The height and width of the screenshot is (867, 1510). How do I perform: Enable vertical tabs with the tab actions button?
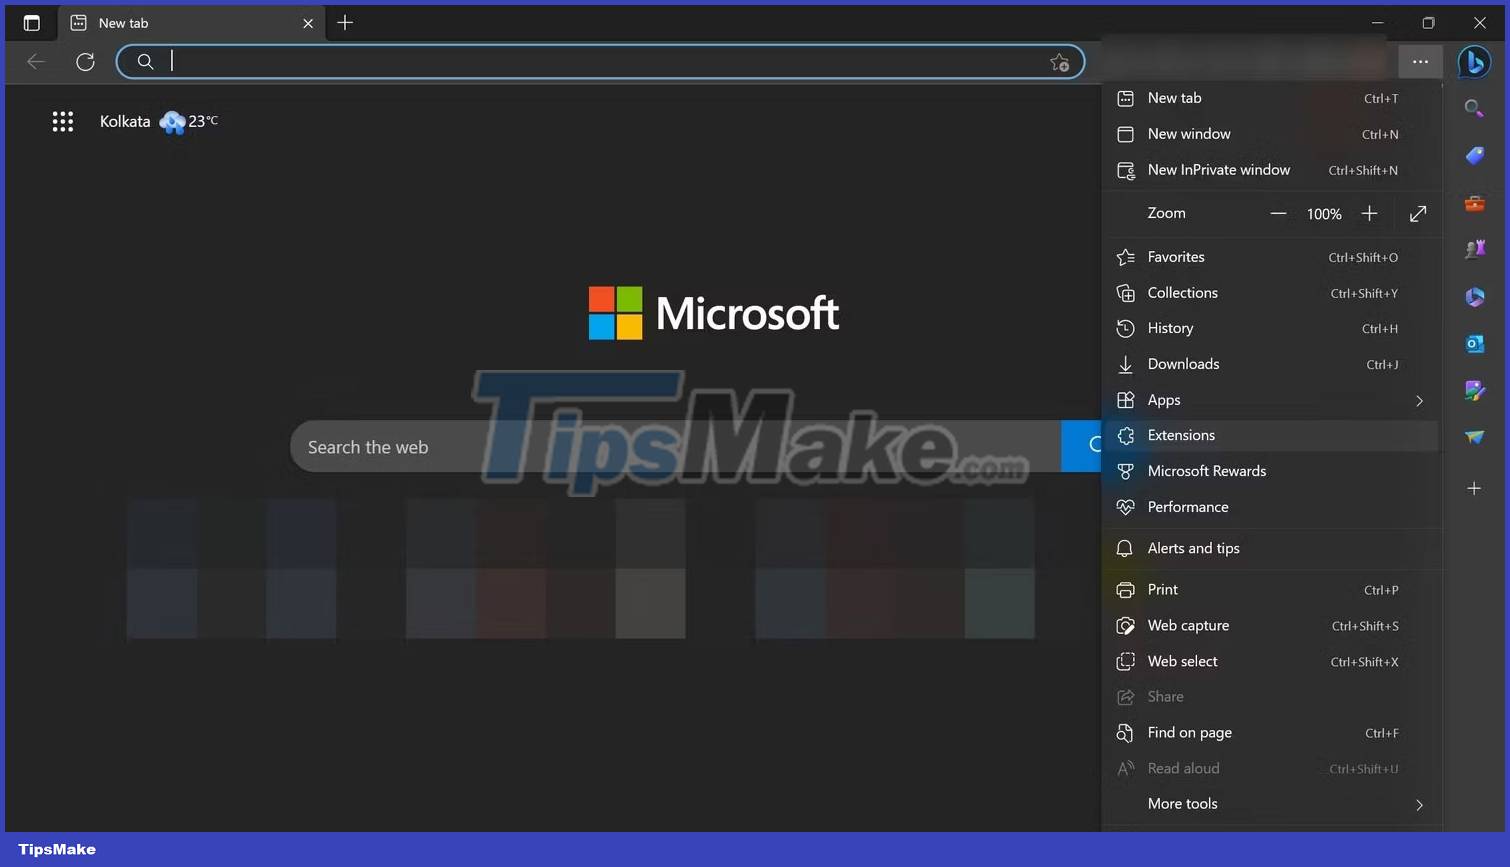(31, 22)
